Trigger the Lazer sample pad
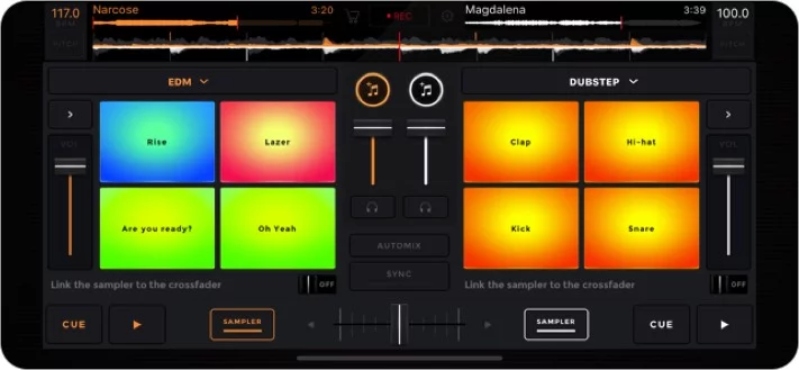 278,142
